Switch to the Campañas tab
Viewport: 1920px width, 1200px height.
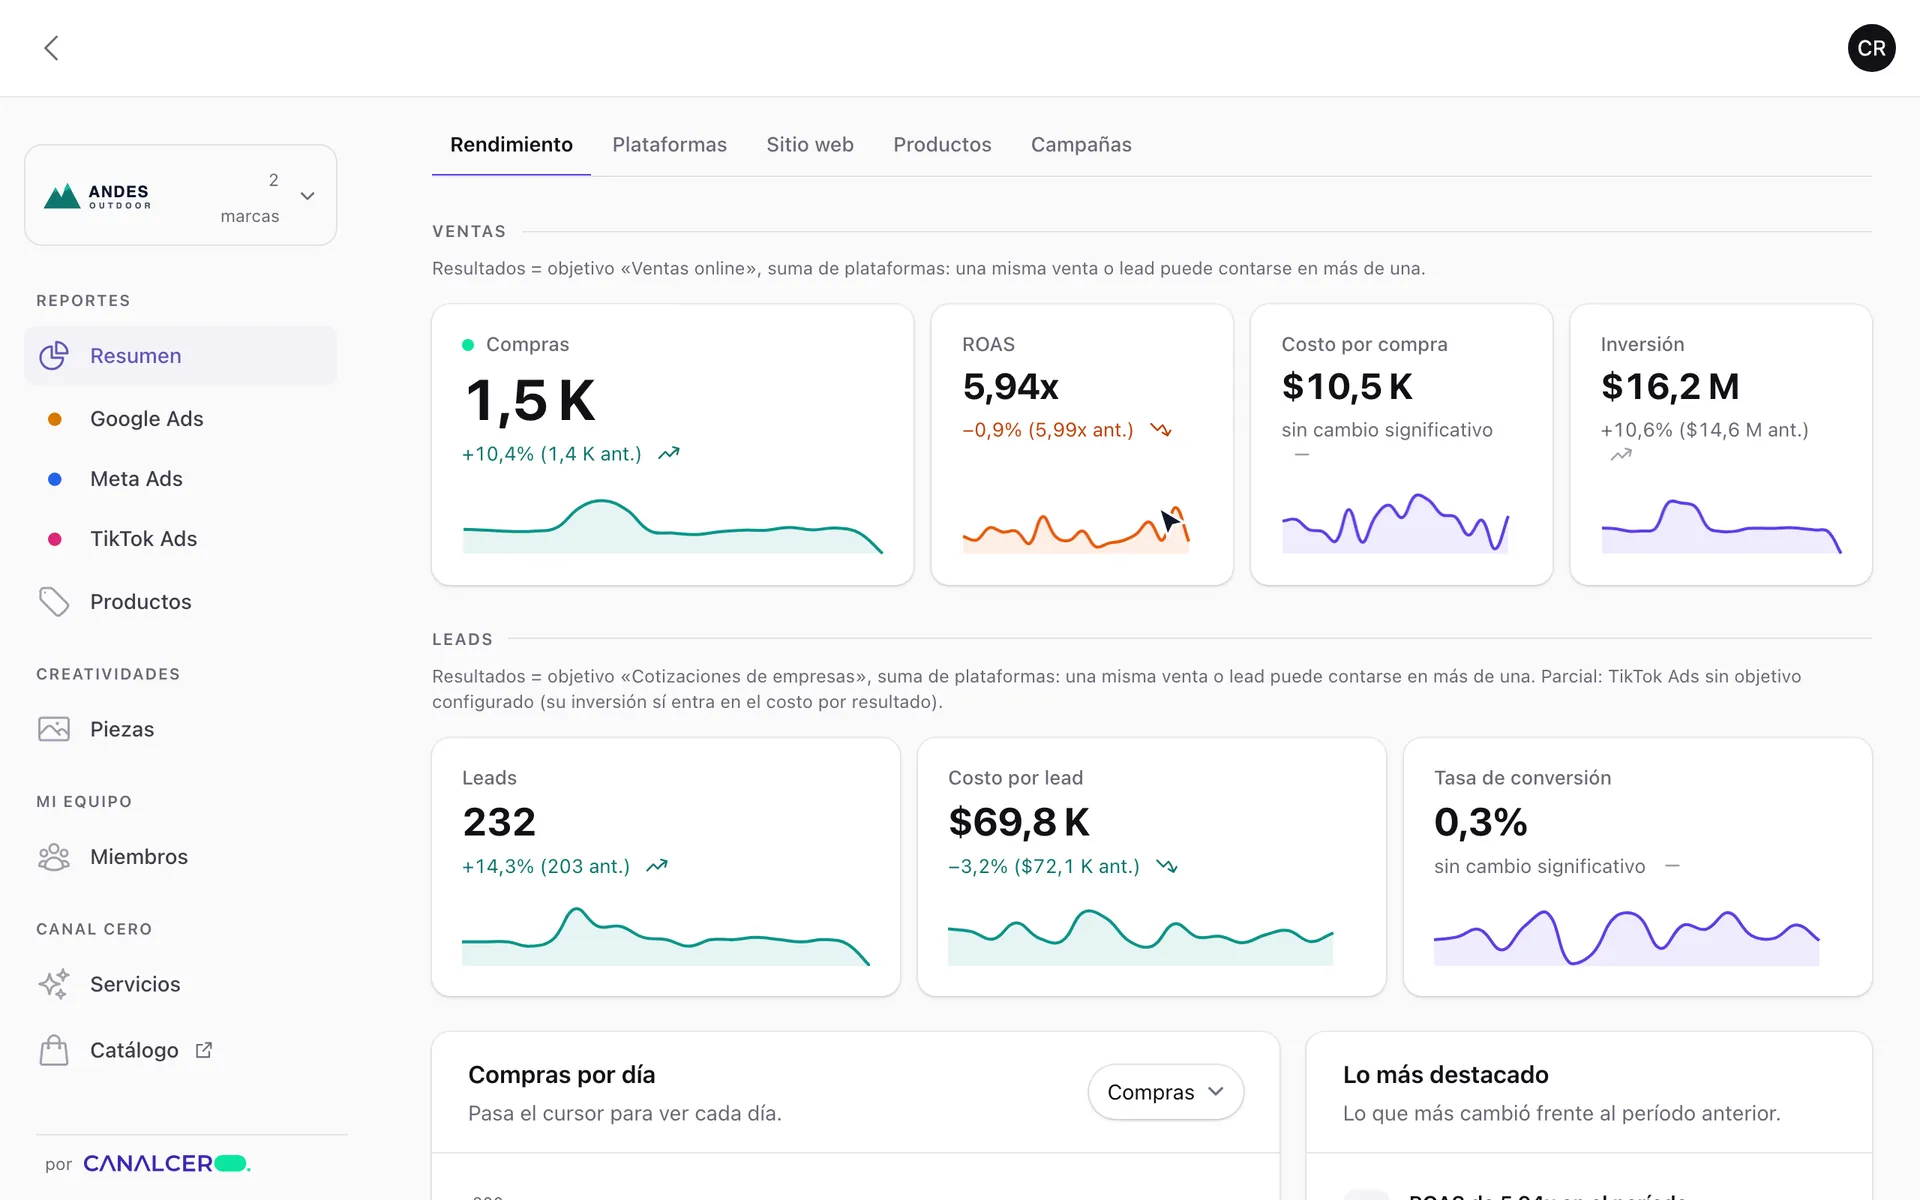pyautogui.click(x=1081, y=145)
